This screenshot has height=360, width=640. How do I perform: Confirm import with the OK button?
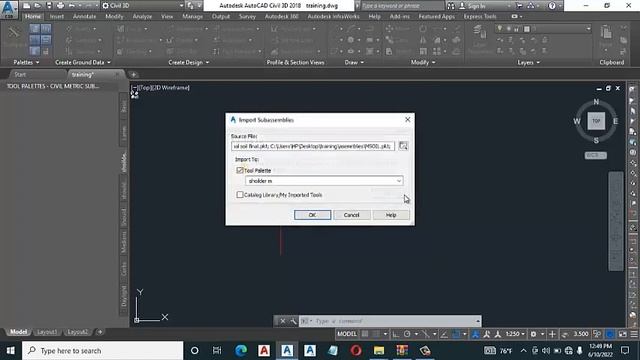pyautogui.click(x=312, y=215)
